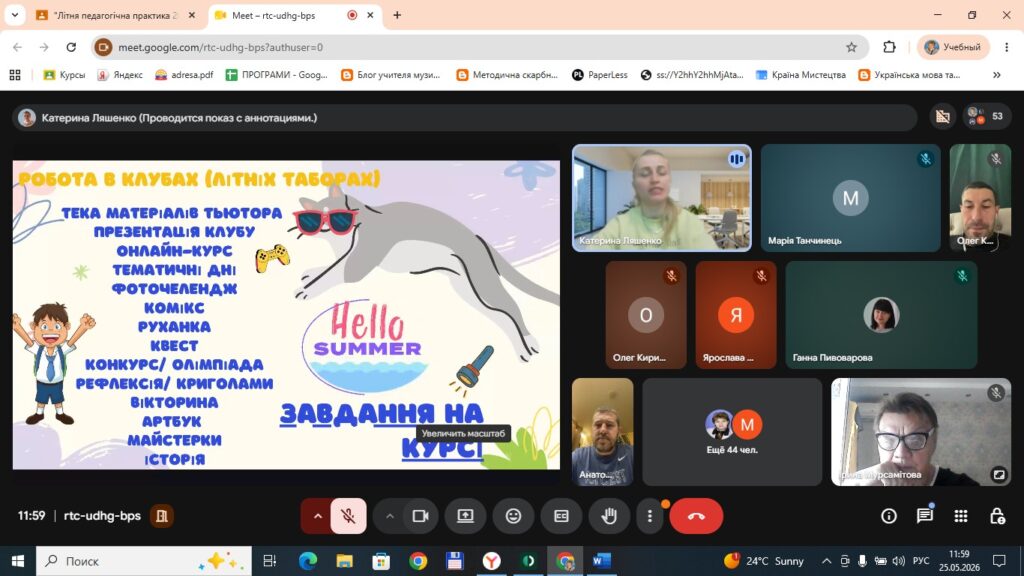The width and height of the screenshot is (1024, 576).
Task: Open Word from the taskbar
Action: (x=601, y=561)
